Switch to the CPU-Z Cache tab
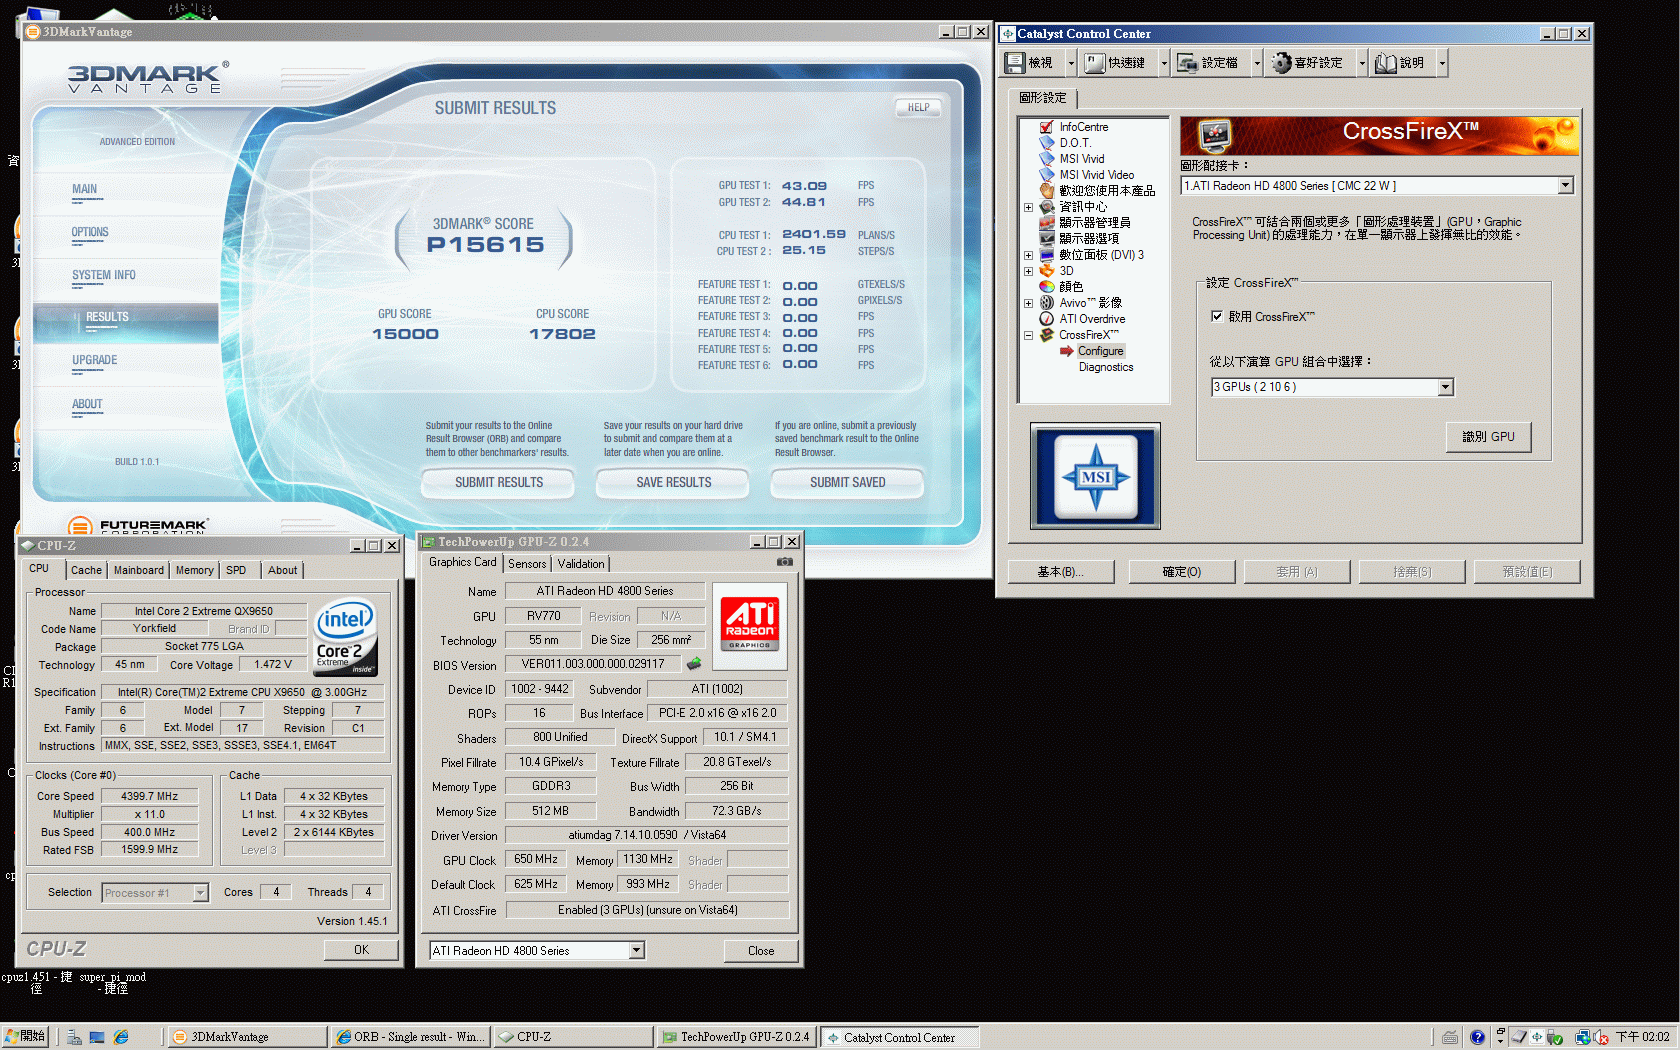 pyautogui.click(x=86, y=570)
